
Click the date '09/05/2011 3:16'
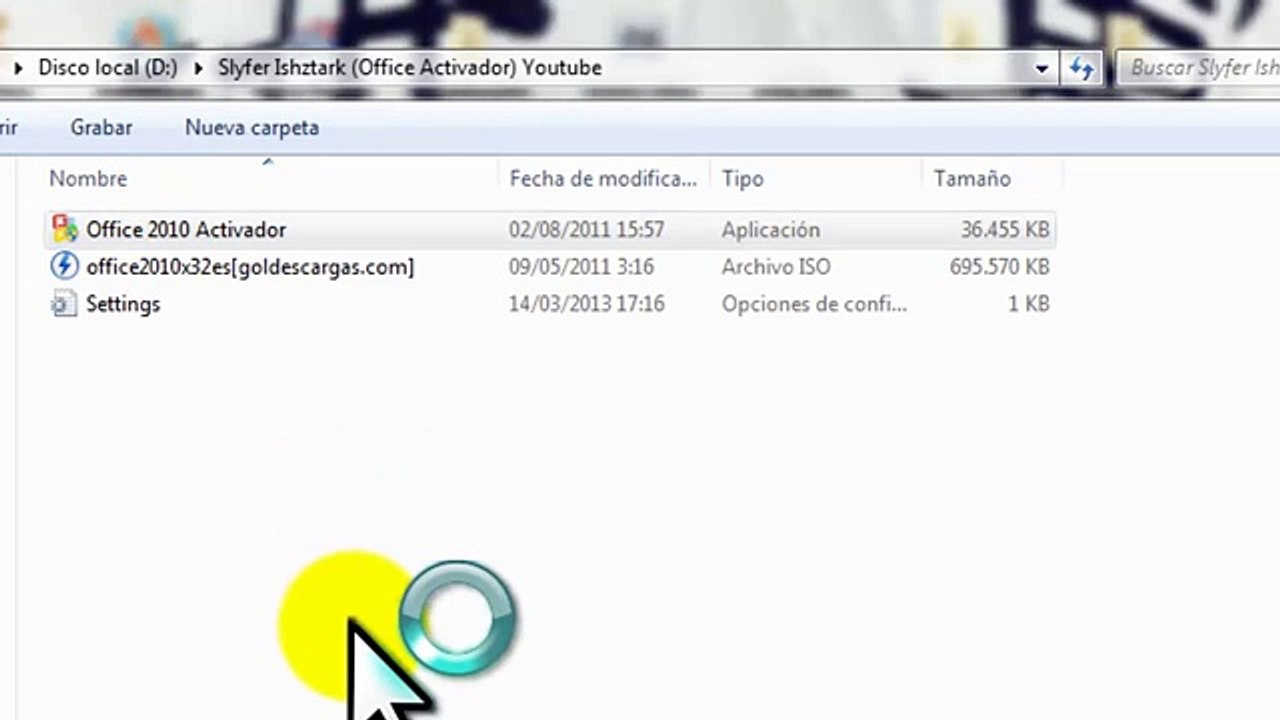click(582, 267)
